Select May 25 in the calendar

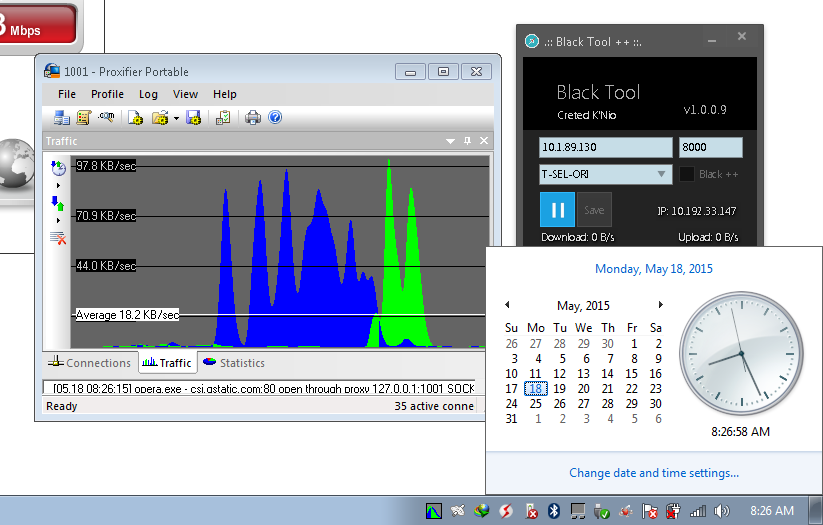tap(535, 404)
